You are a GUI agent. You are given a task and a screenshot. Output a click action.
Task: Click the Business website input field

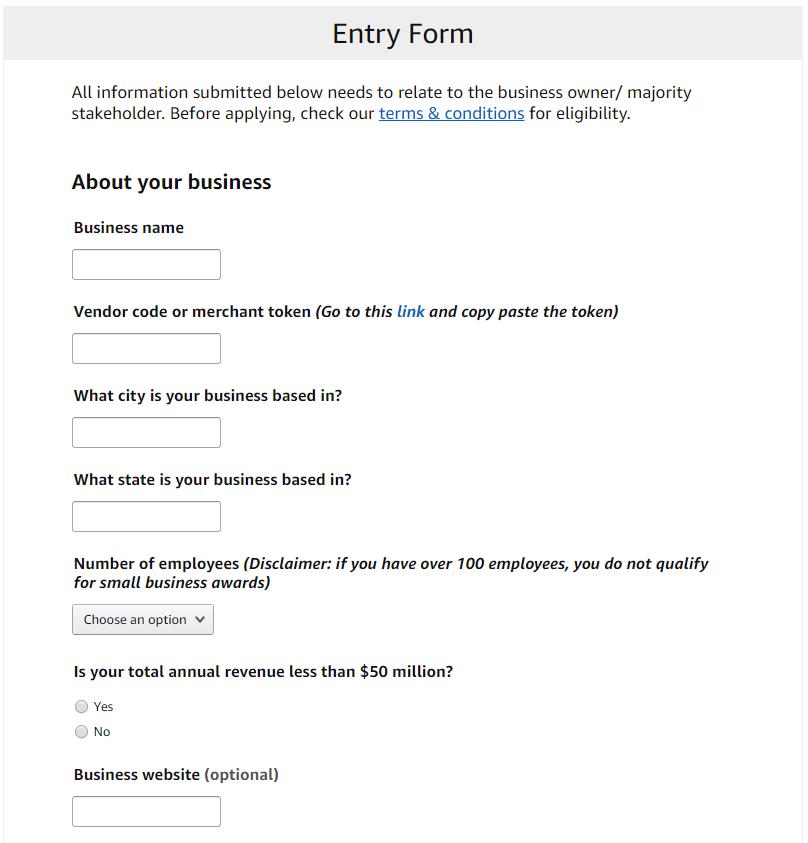[x=146, y=812]
